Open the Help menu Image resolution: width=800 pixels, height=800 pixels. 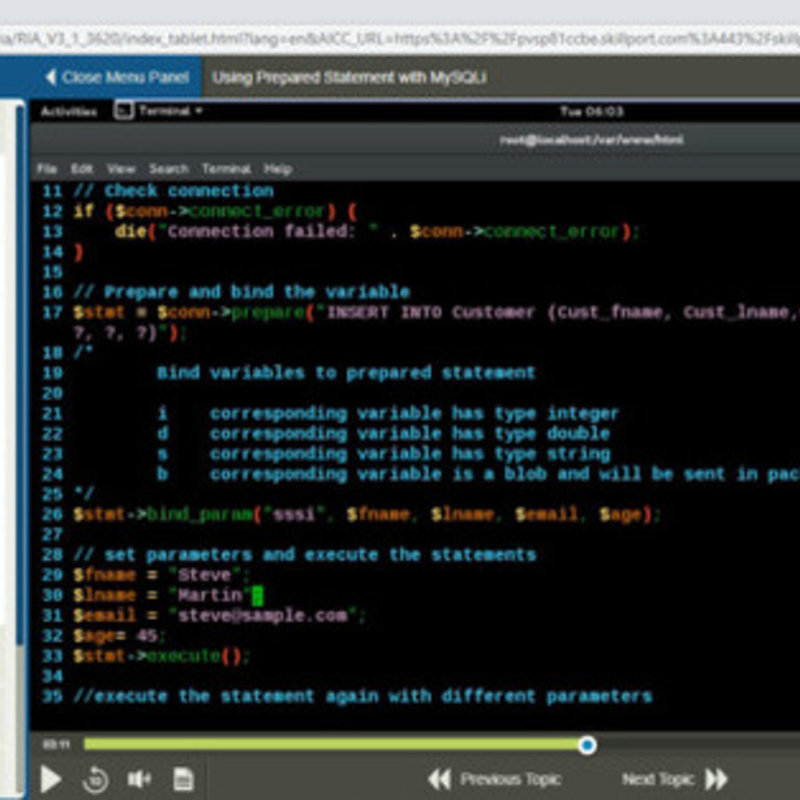point(278,169)
